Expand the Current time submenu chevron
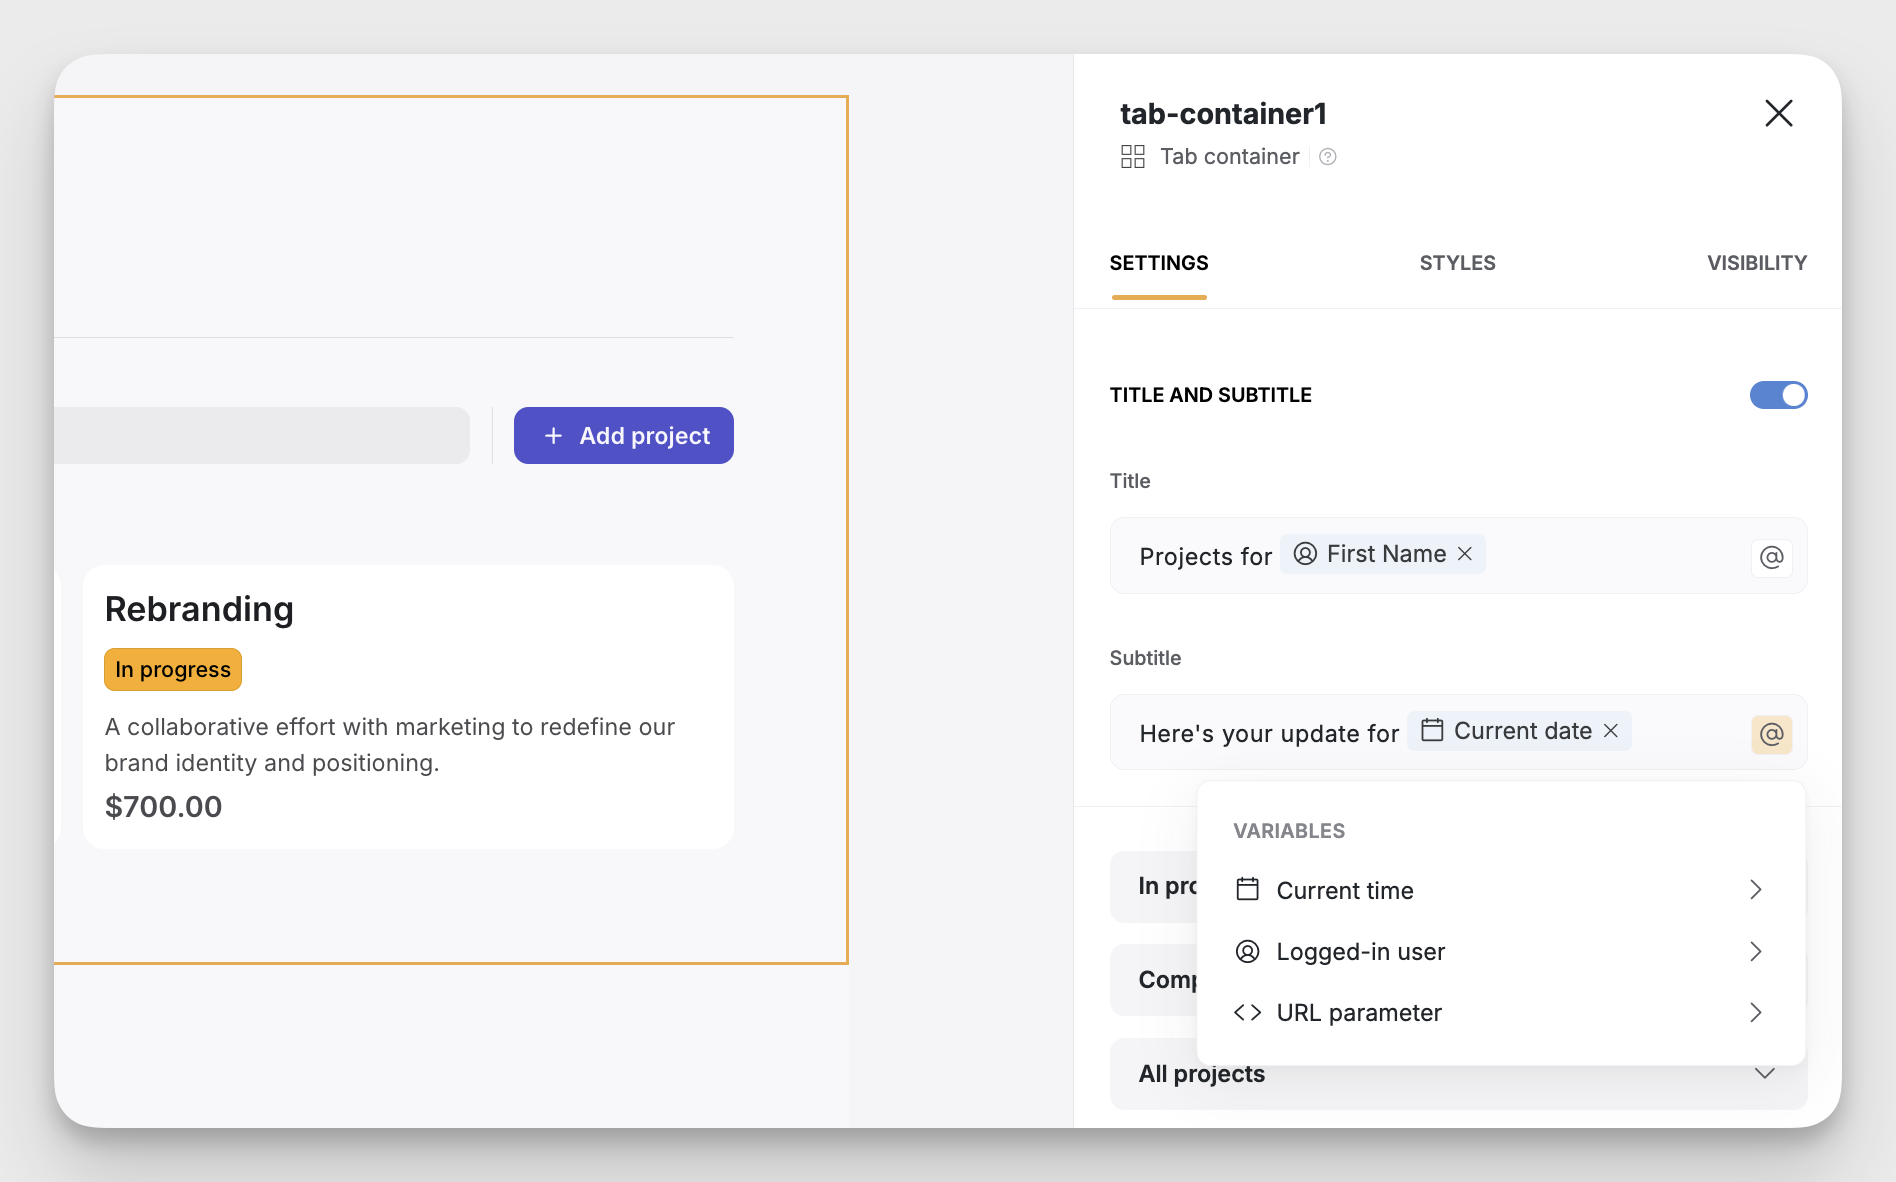This screenshot has width=1896, height=1182. click(x=1756, y=890)
